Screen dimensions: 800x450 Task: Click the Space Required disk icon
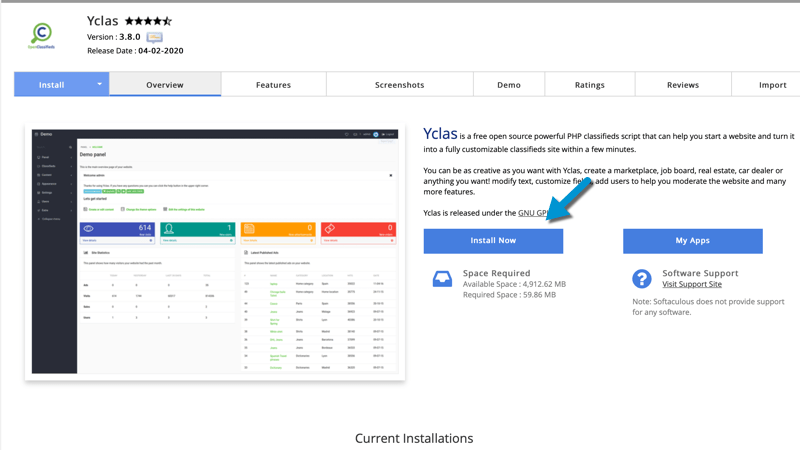pos(442,279)
